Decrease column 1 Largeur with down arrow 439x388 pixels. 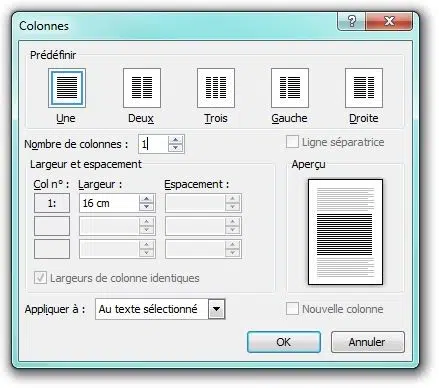(146, 207)
